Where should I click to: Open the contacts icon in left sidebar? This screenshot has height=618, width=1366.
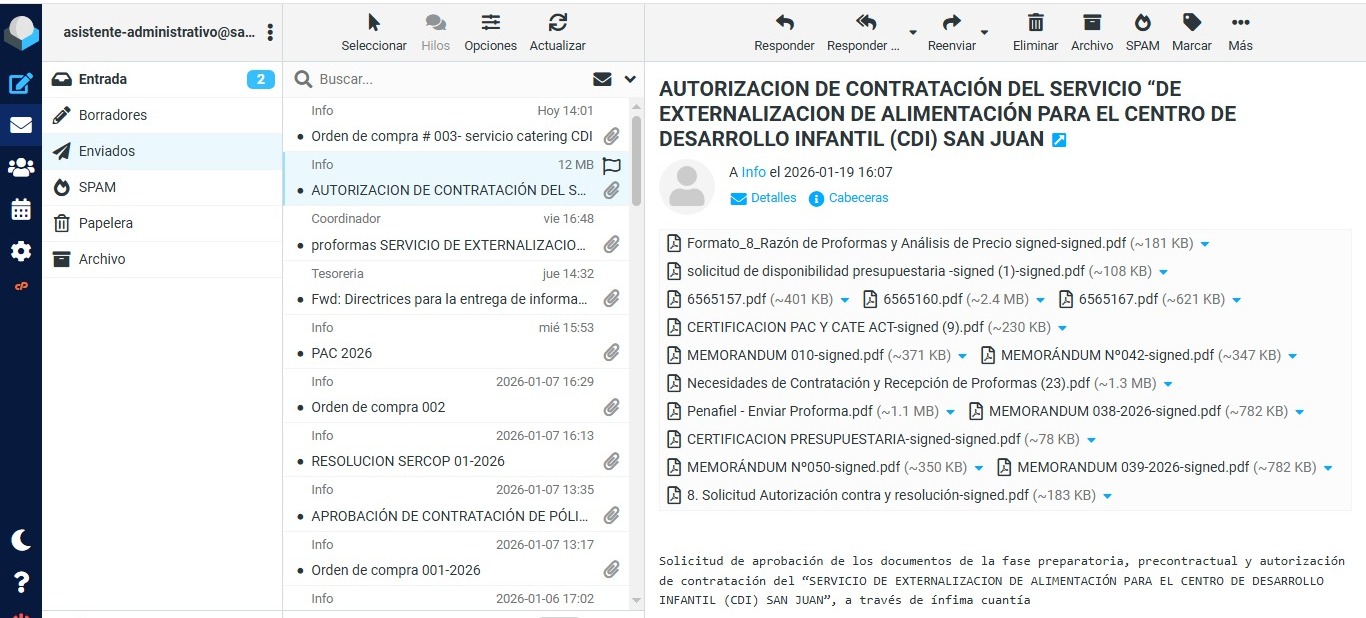tap(20, 167)
